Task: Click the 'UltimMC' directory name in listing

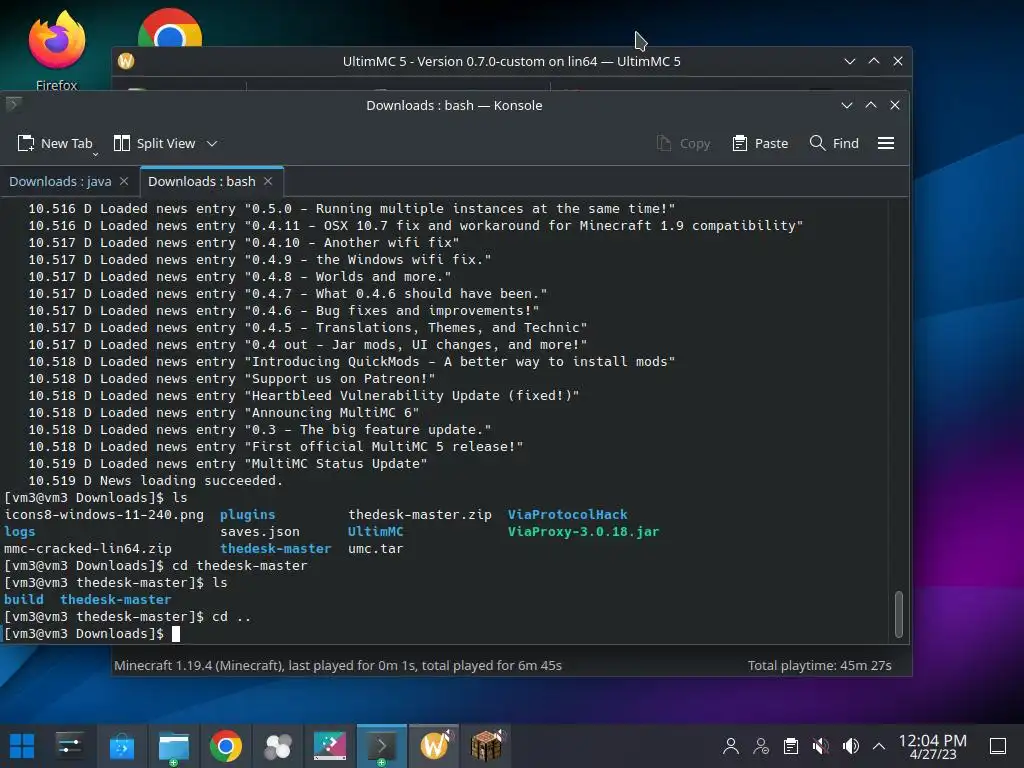Action: pos(376,532)
